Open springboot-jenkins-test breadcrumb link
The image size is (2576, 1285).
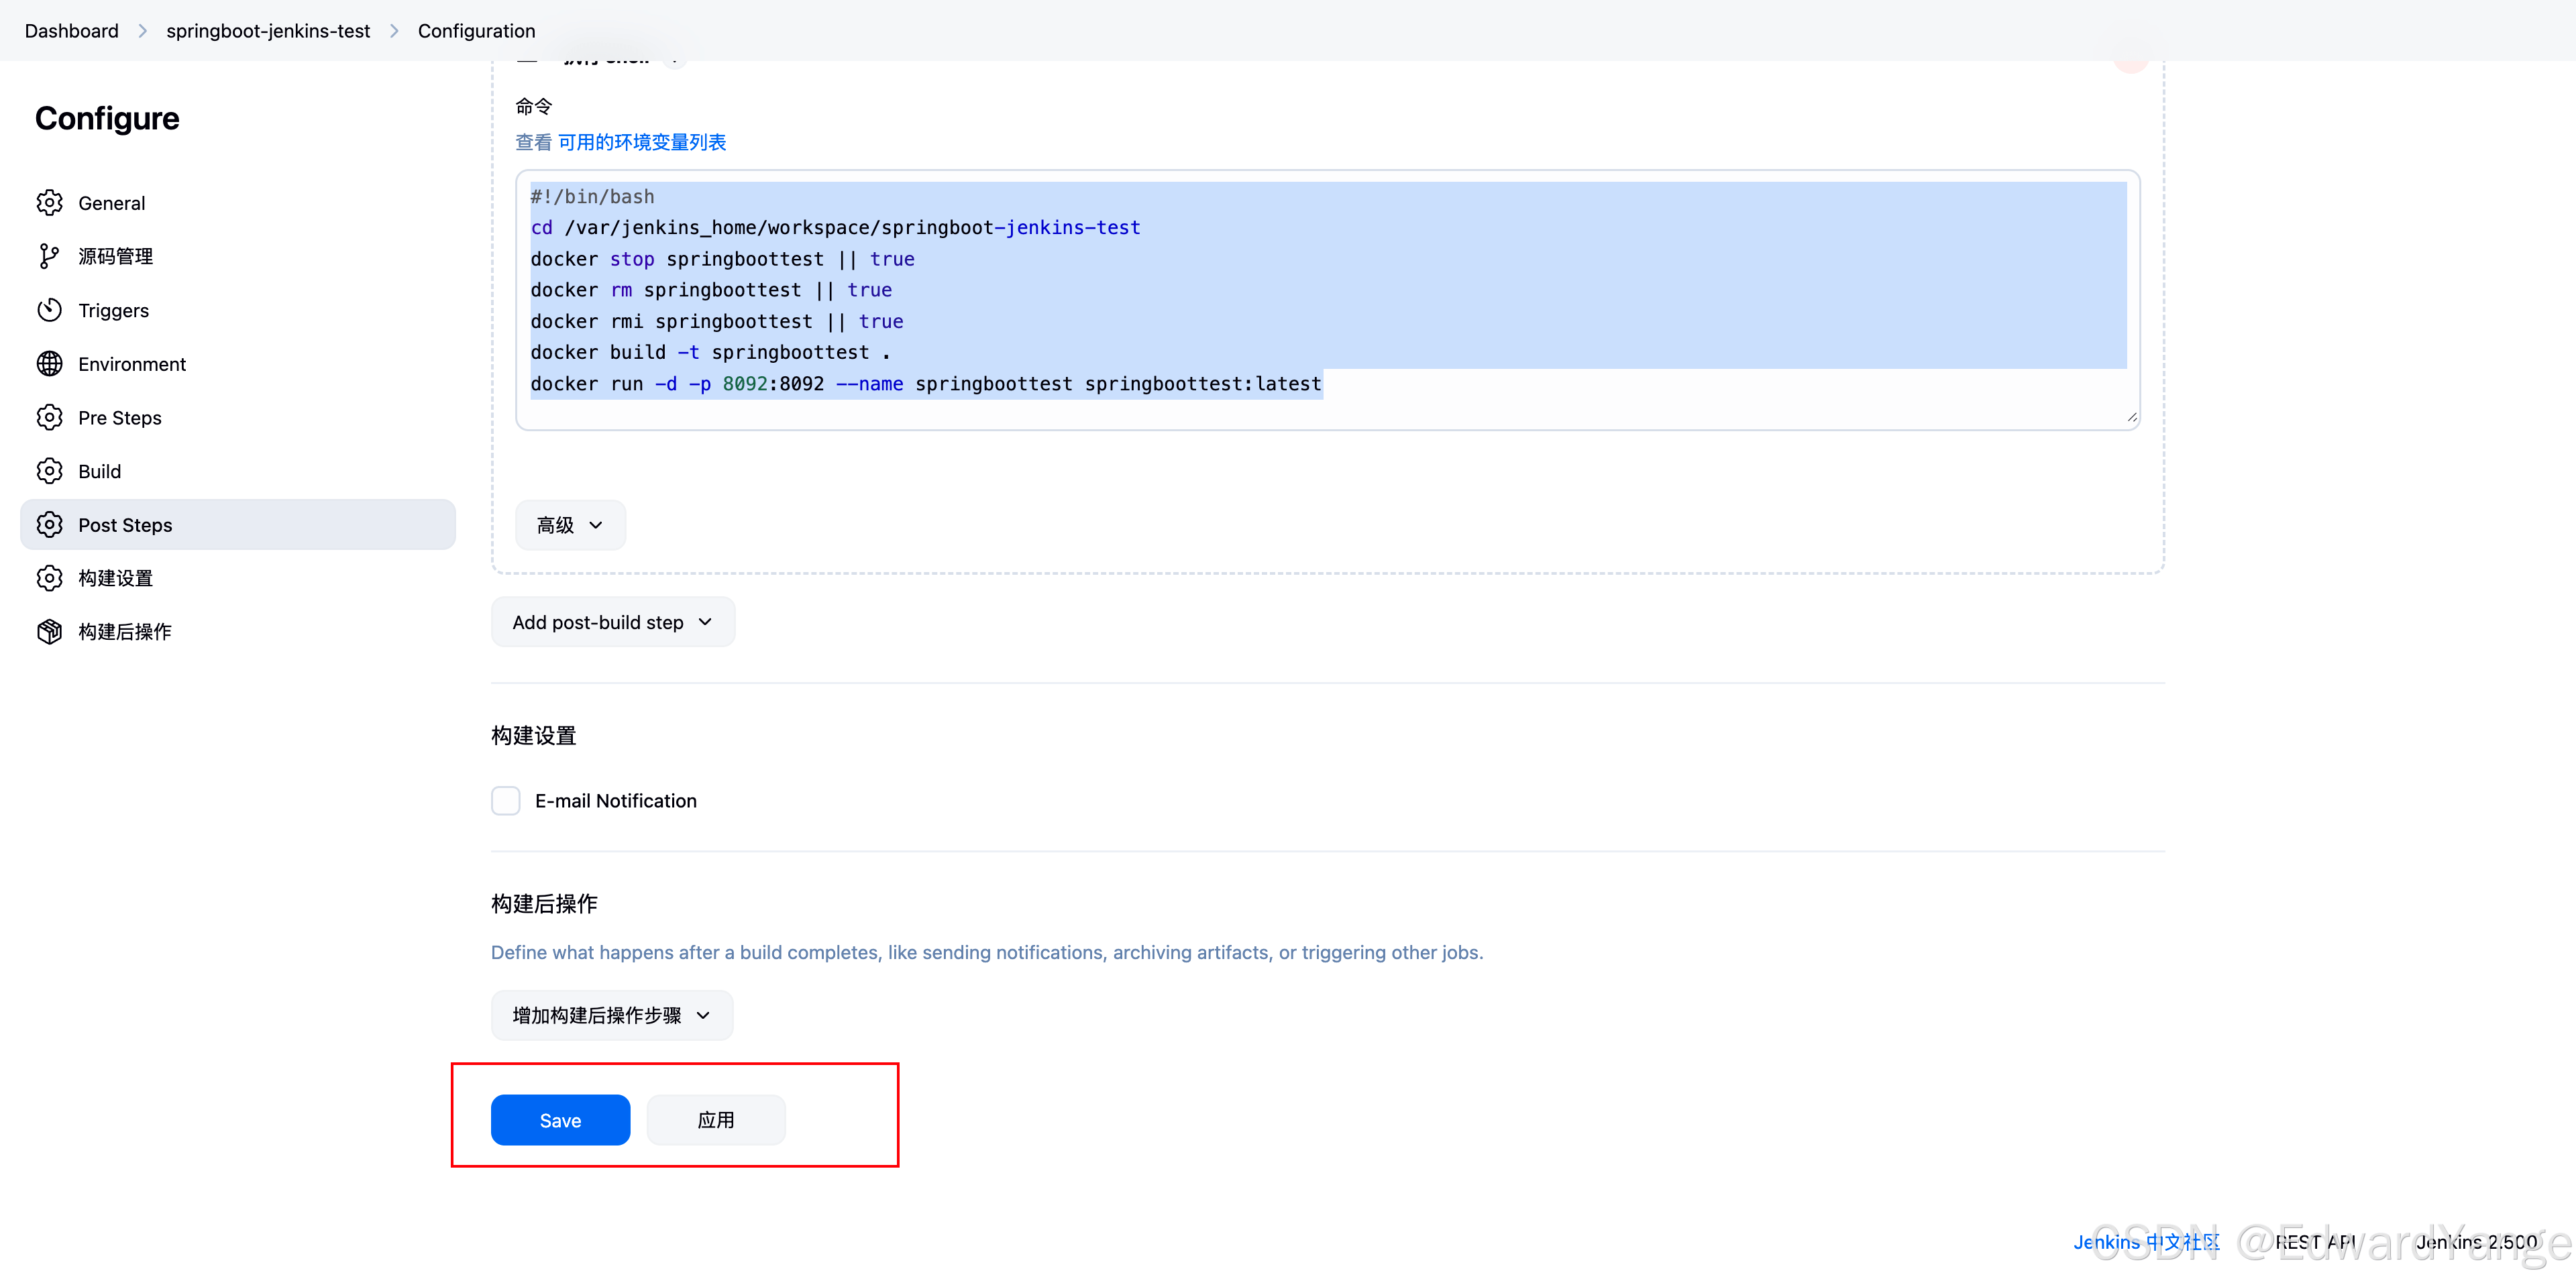pyautogui.click(x=268, y=31)
